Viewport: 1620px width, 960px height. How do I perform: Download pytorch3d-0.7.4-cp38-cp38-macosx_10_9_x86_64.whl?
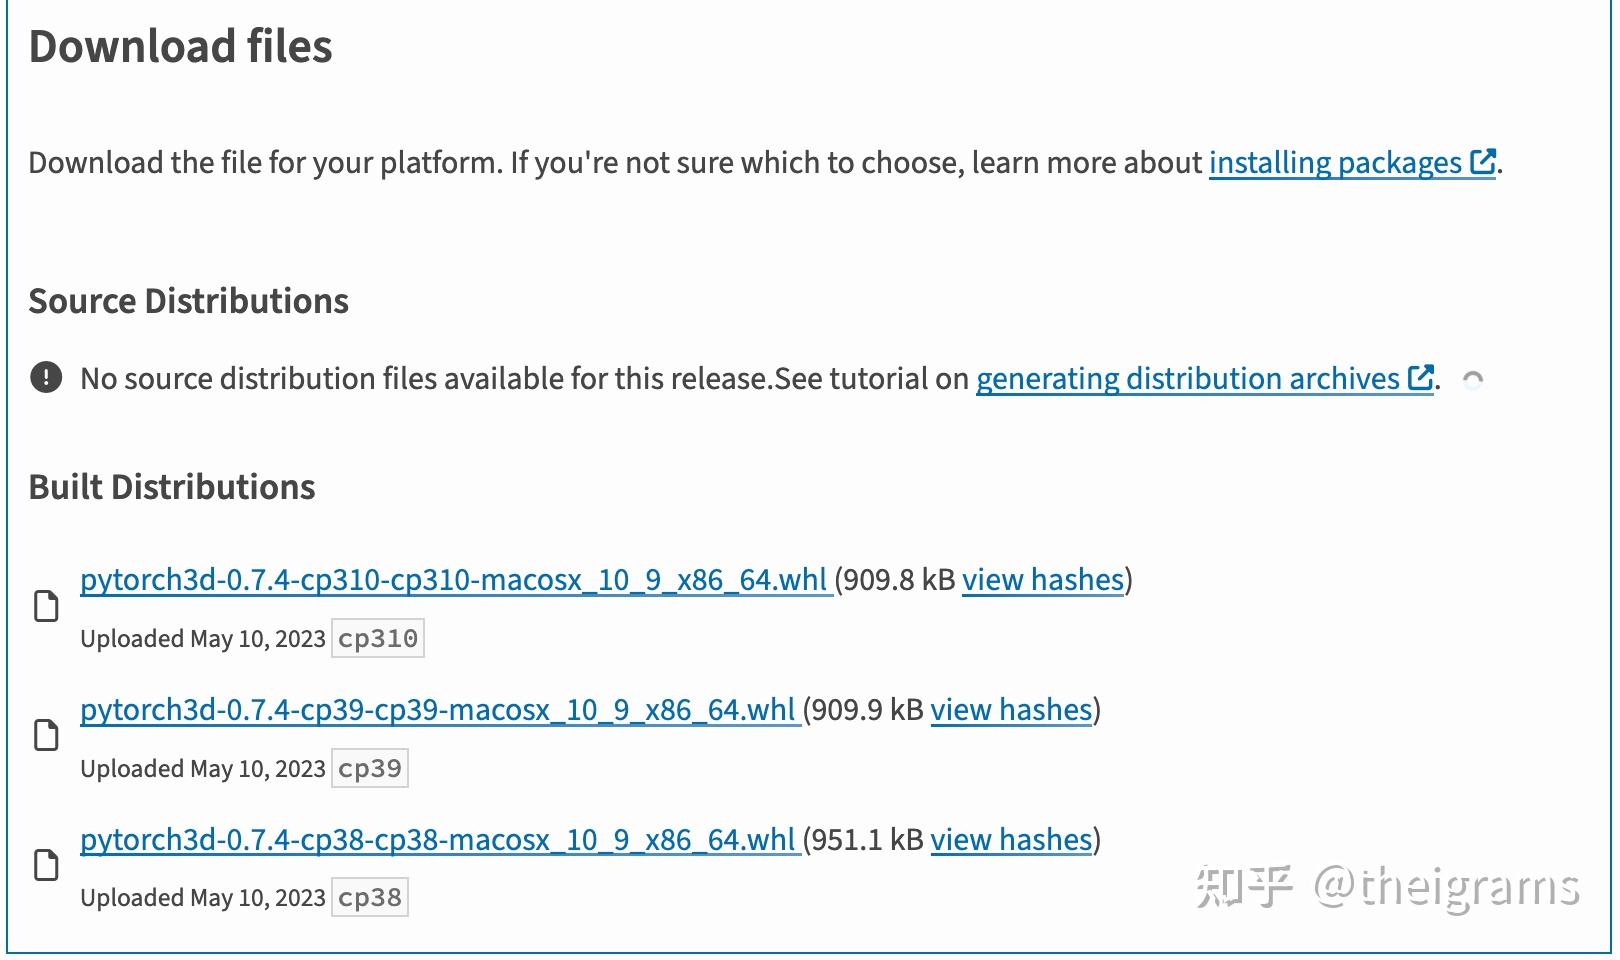439,839
